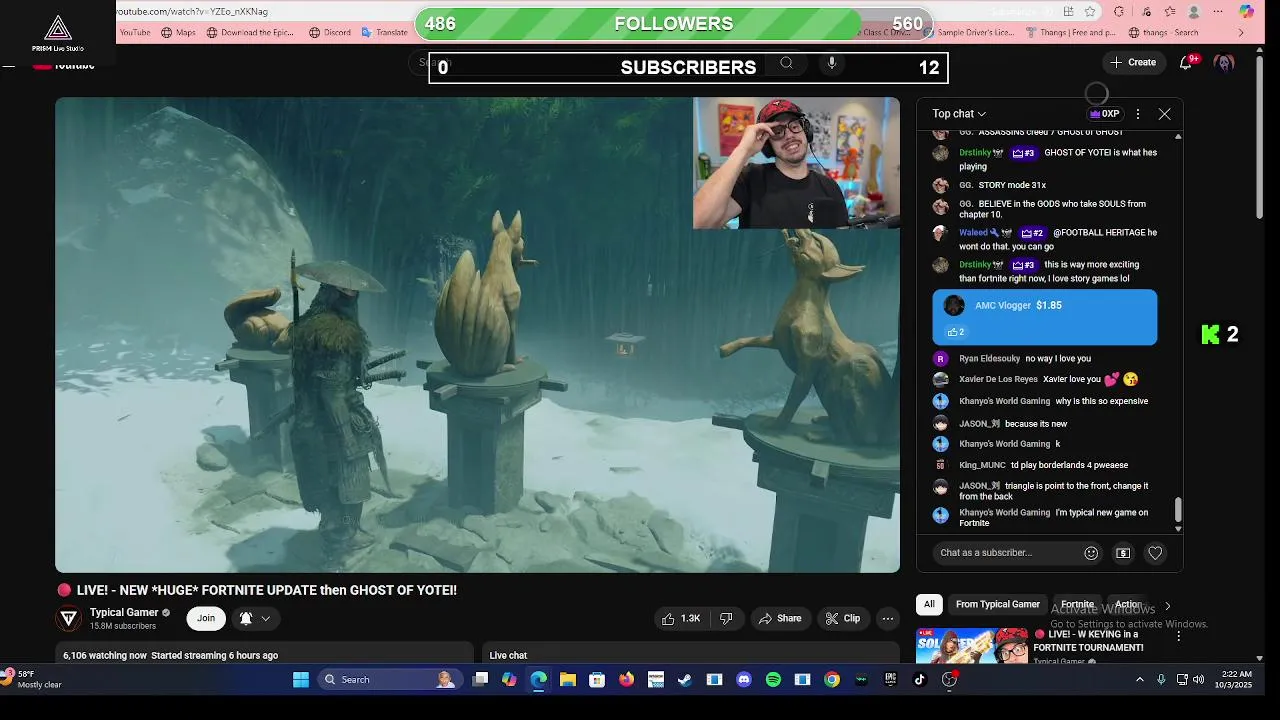Open Google Chrome from the taskbar
Image resolution: width=1280 pixels, height=720 pixels.
832,680
